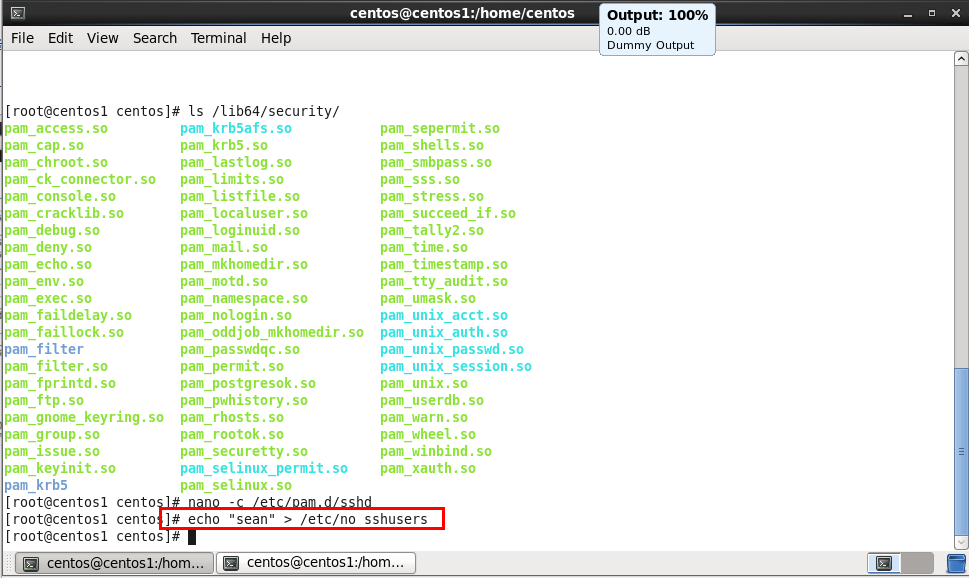Click the blue pam_krb5 directory name
The height and width of the screenshot is (578, 969).
(36, 486)
